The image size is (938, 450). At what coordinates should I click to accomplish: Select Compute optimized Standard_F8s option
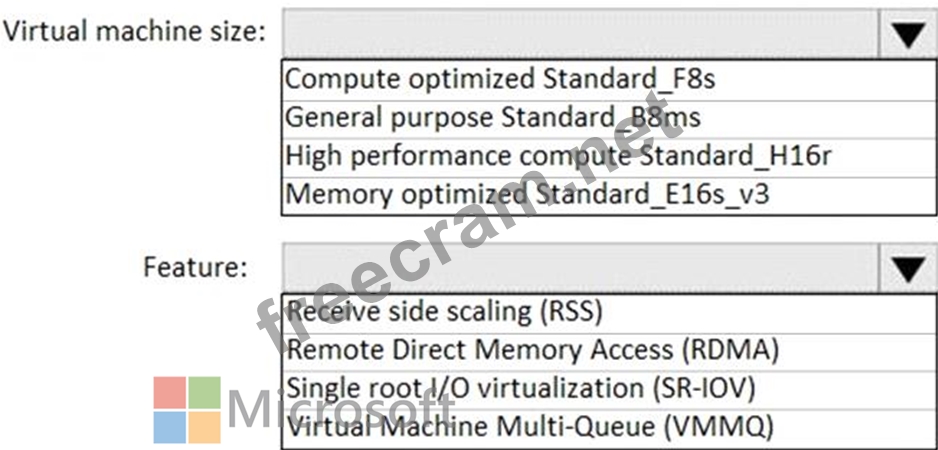[608, 80]
